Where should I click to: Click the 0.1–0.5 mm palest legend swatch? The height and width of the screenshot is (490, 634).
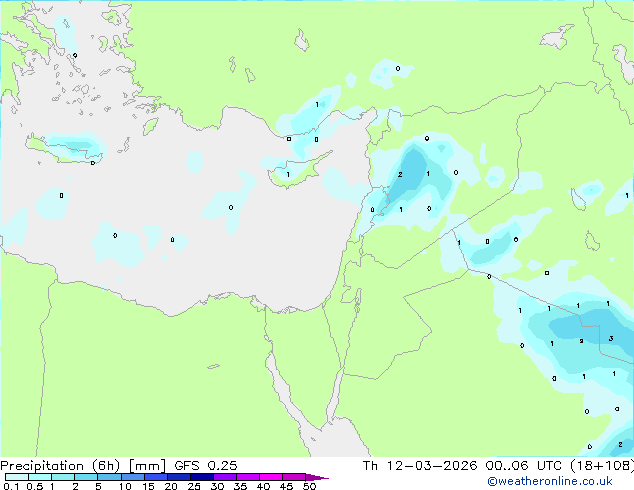[x=17, y=477]
